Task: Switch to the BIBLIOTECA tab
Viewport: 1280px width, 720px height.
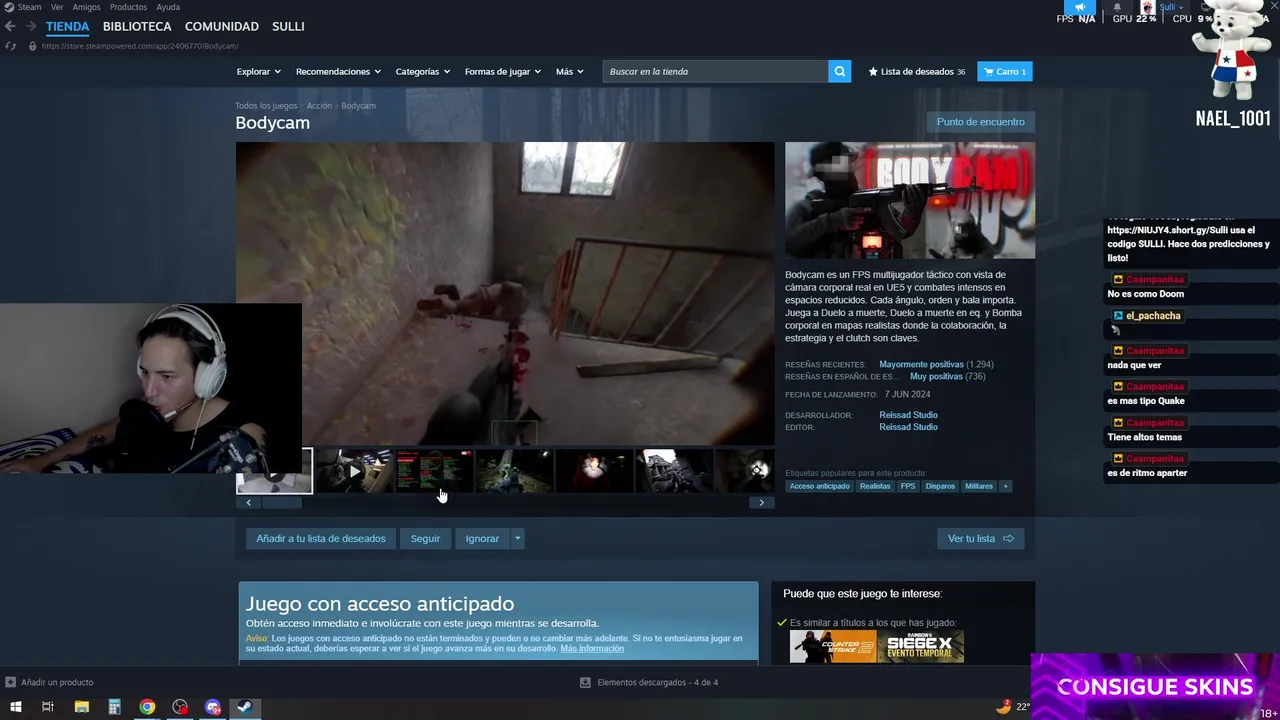Action: point(137,26)
